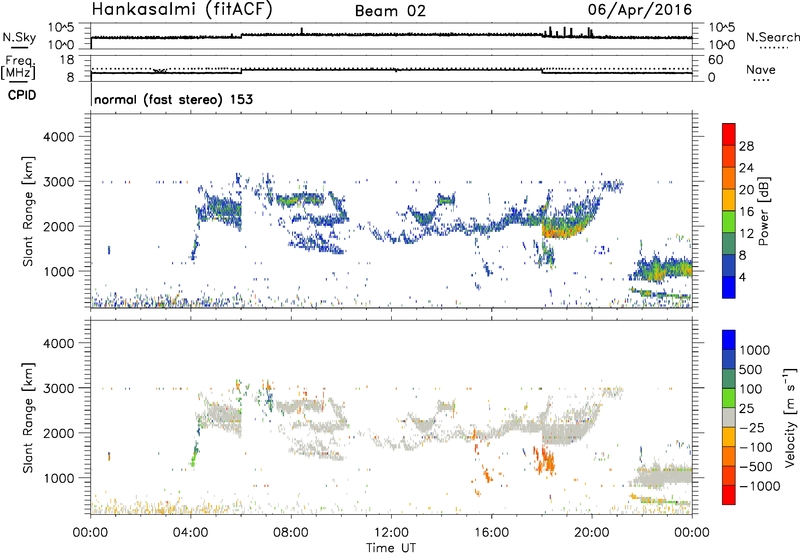This screenshot has height=554, width=800.
Task: Click the blue top of velocity colorbar
Action: coord(729,340)
